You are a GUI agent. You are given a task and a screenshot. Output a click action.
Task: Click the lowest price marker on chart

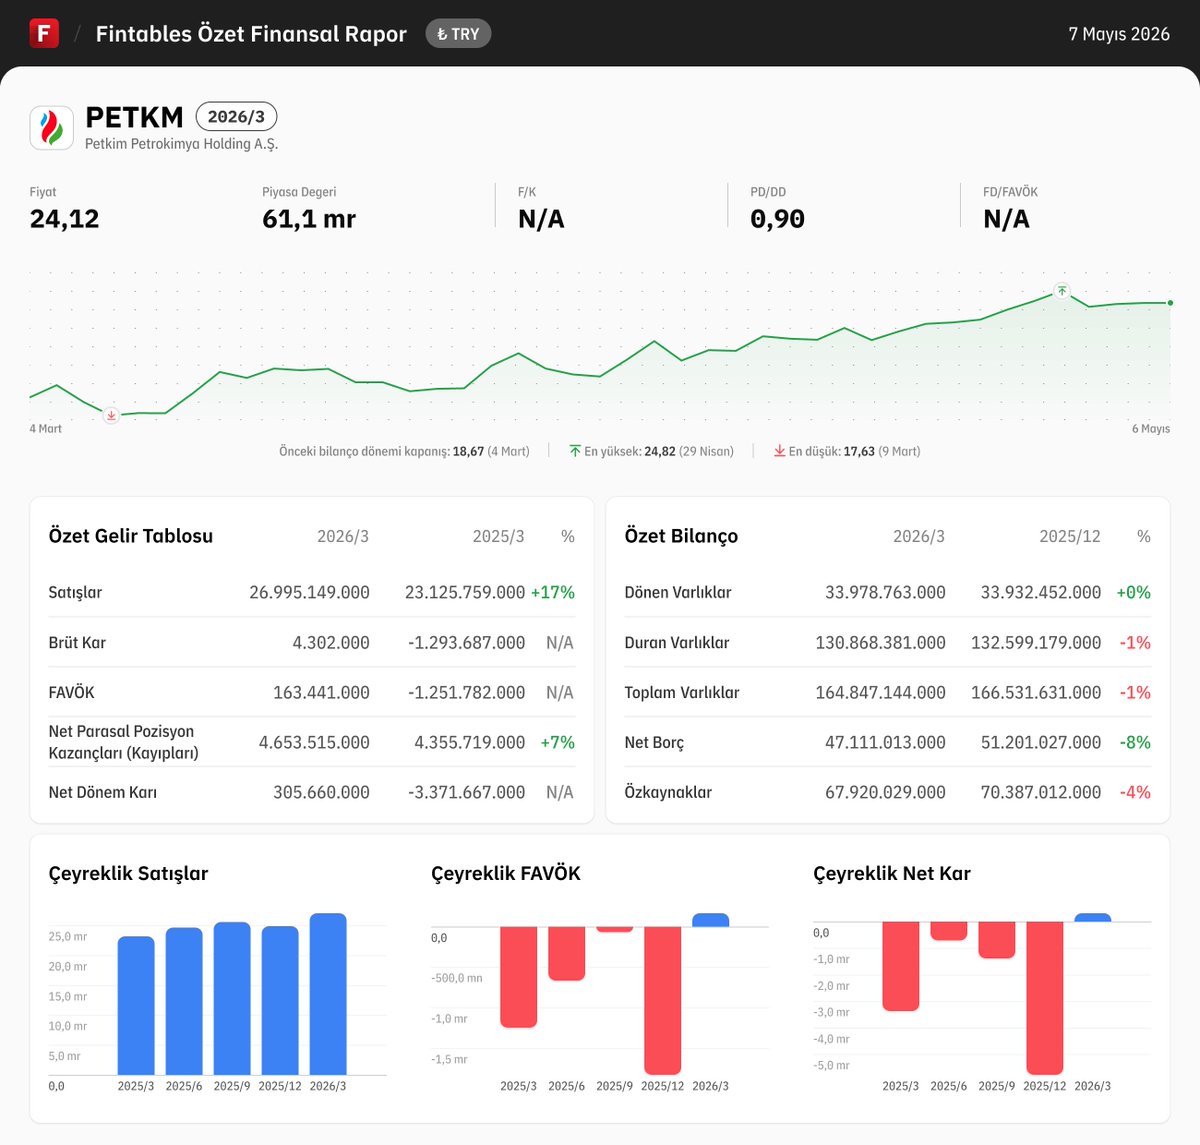(x=111, y=415)
